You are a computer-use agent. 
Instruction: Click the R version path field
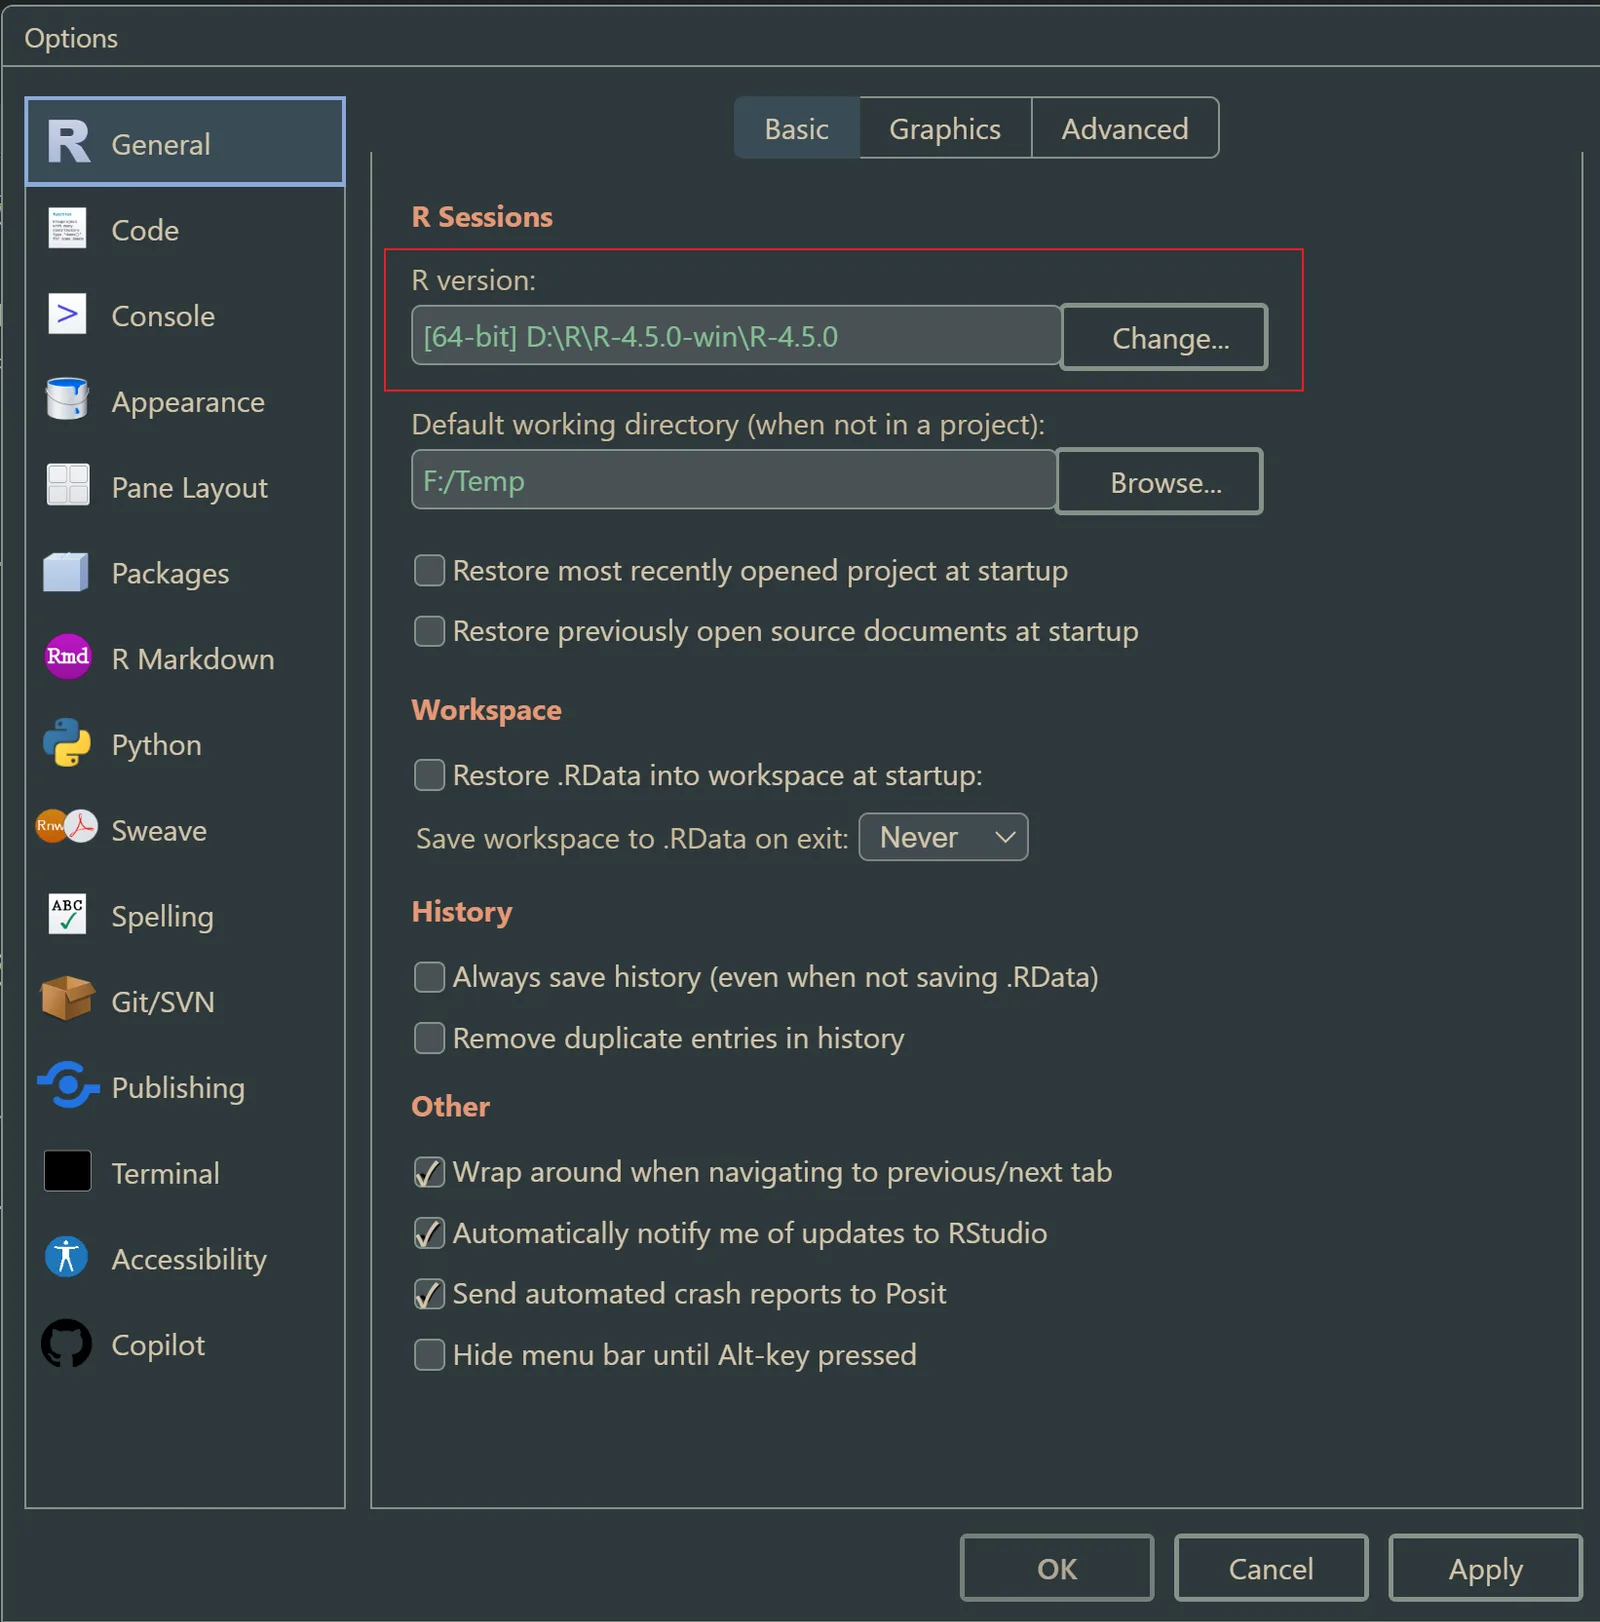[x=736, y=336]
